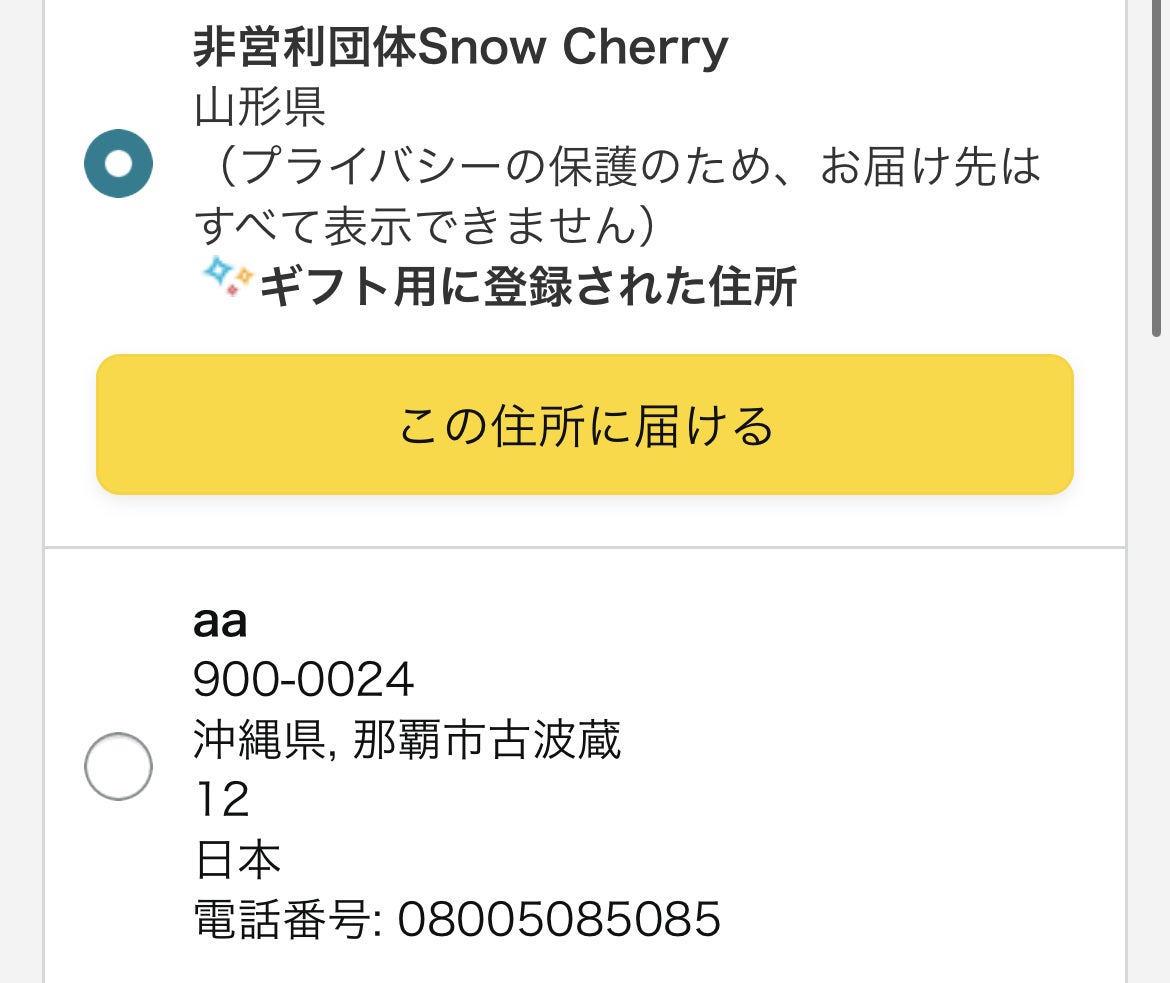Click the 日本 country line
This screenshot has width=1170, height=983.
[237, 860]
